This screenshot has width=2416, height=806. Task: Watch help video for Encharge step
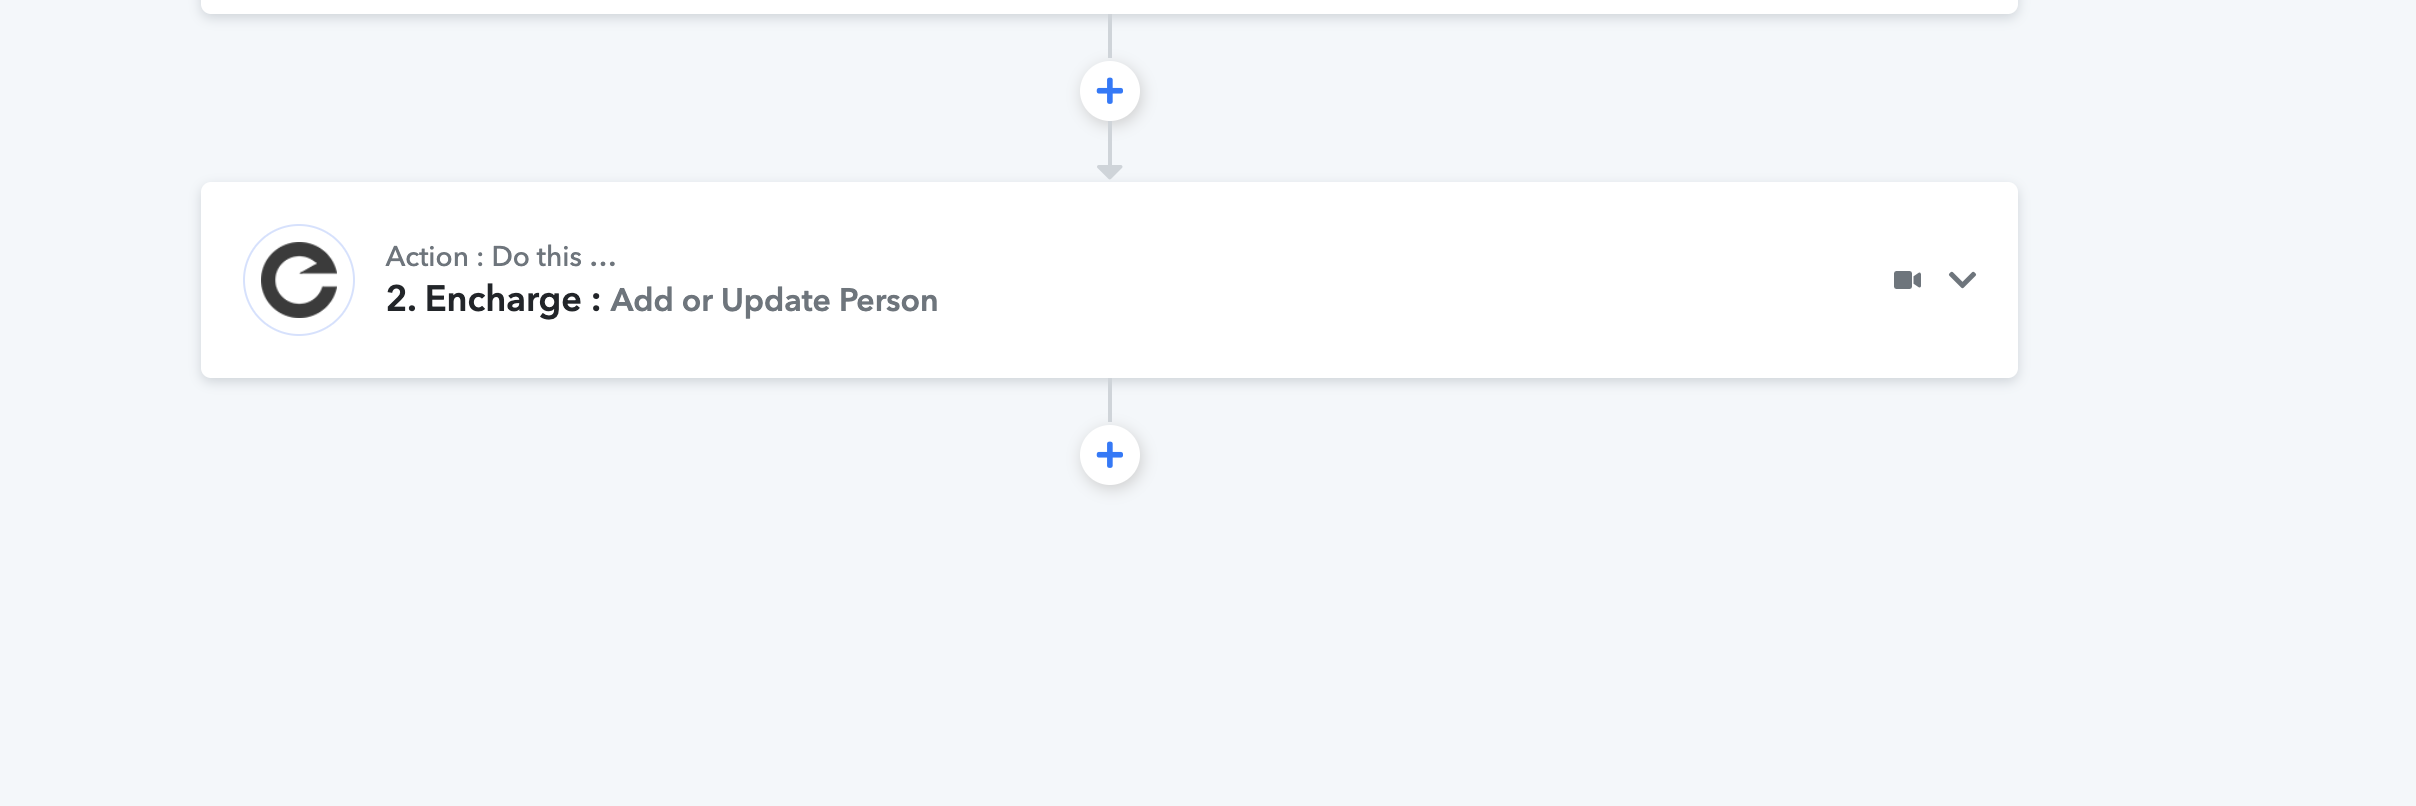click(1907, 280)
